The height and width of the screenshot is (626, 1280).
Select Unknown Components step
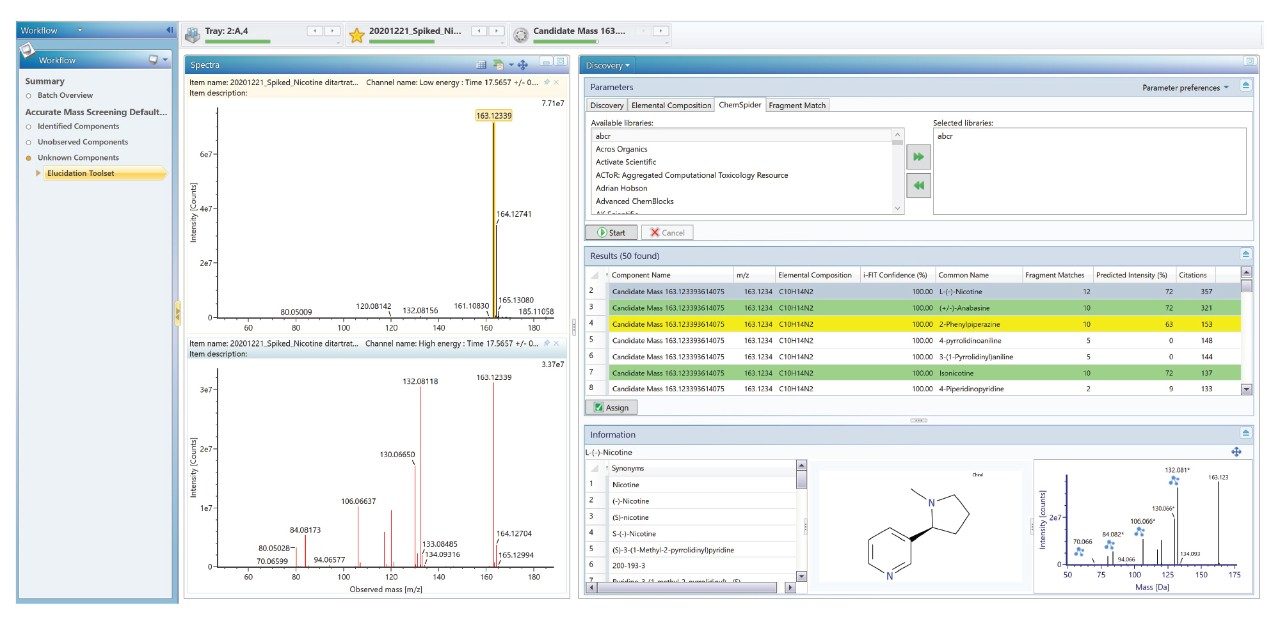[78, 157]
